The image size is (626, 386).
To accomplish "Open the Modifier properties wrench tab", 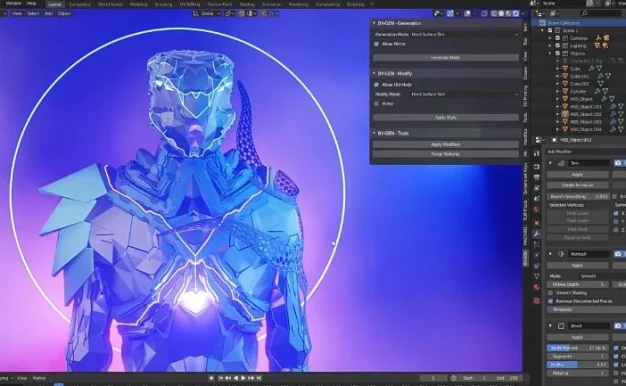I will coord(537,234).
